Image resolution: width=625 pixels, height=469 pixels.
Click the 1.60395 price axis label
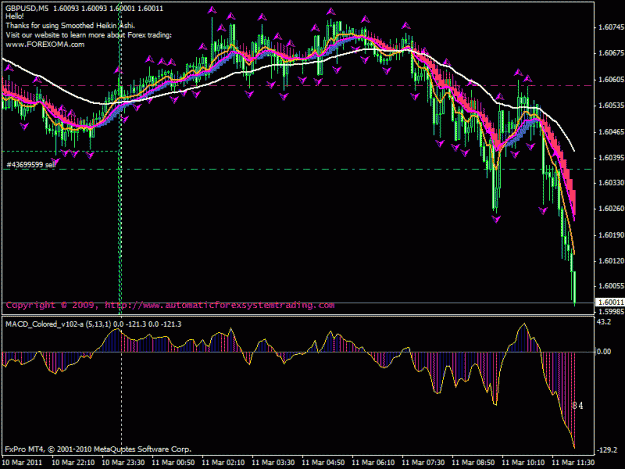(x=611, y=158)
